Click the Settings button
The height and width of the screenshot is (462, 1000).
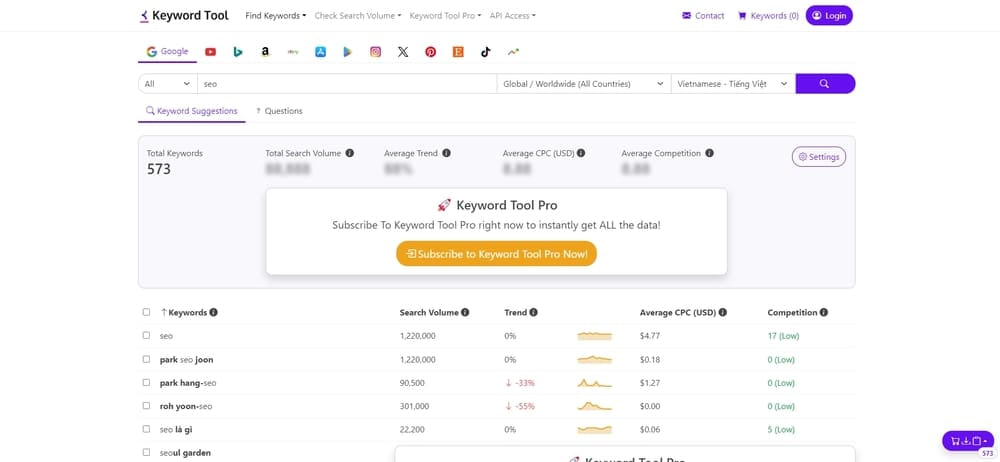[x=819, y=156]
